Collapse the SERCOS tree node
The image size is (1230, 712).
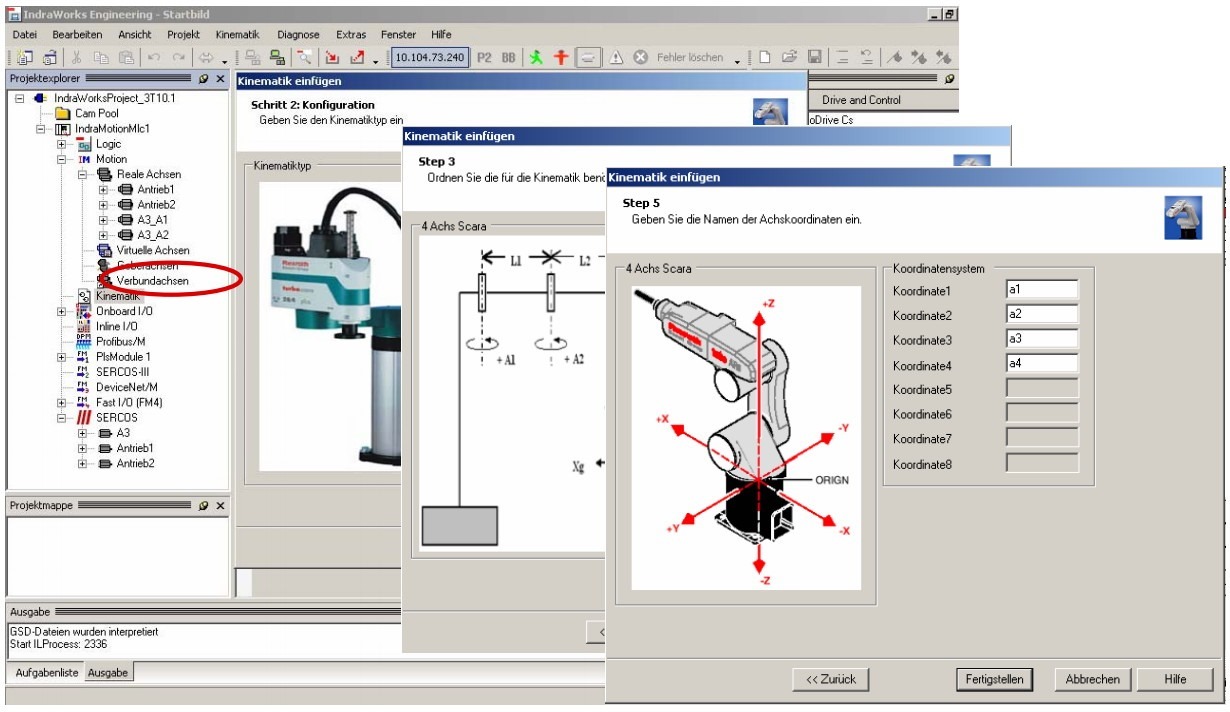click(x=62, y=417)
